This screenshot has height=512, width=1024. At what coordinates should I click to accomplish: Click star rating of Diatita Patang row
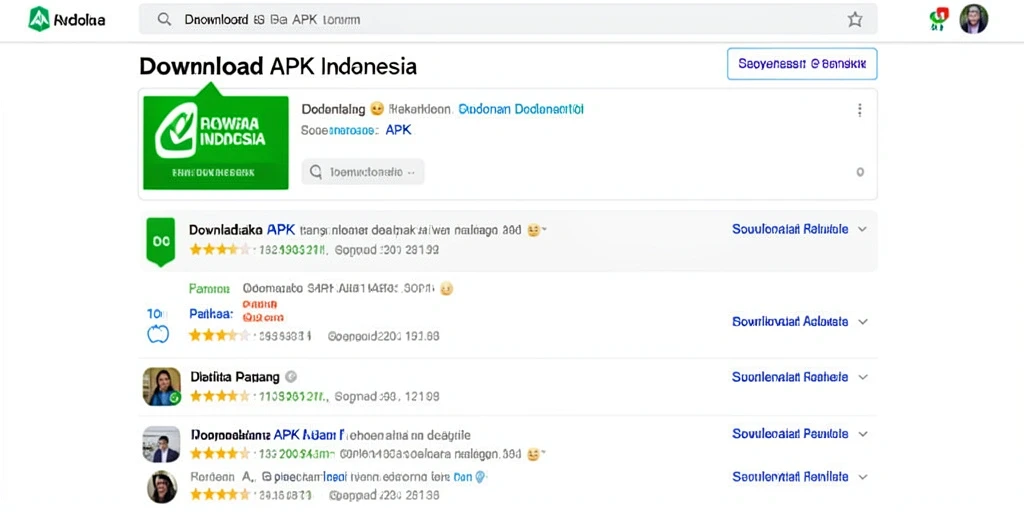coord(219,396)
